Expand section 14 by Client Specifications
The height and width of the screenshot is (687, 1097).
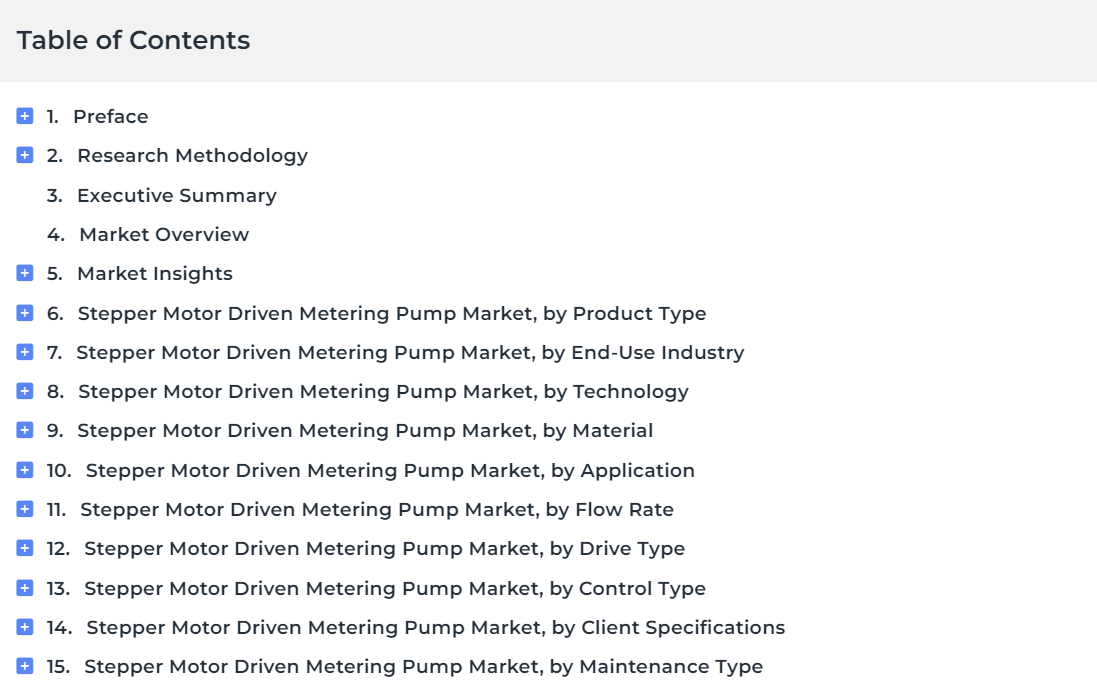(24, 628)
